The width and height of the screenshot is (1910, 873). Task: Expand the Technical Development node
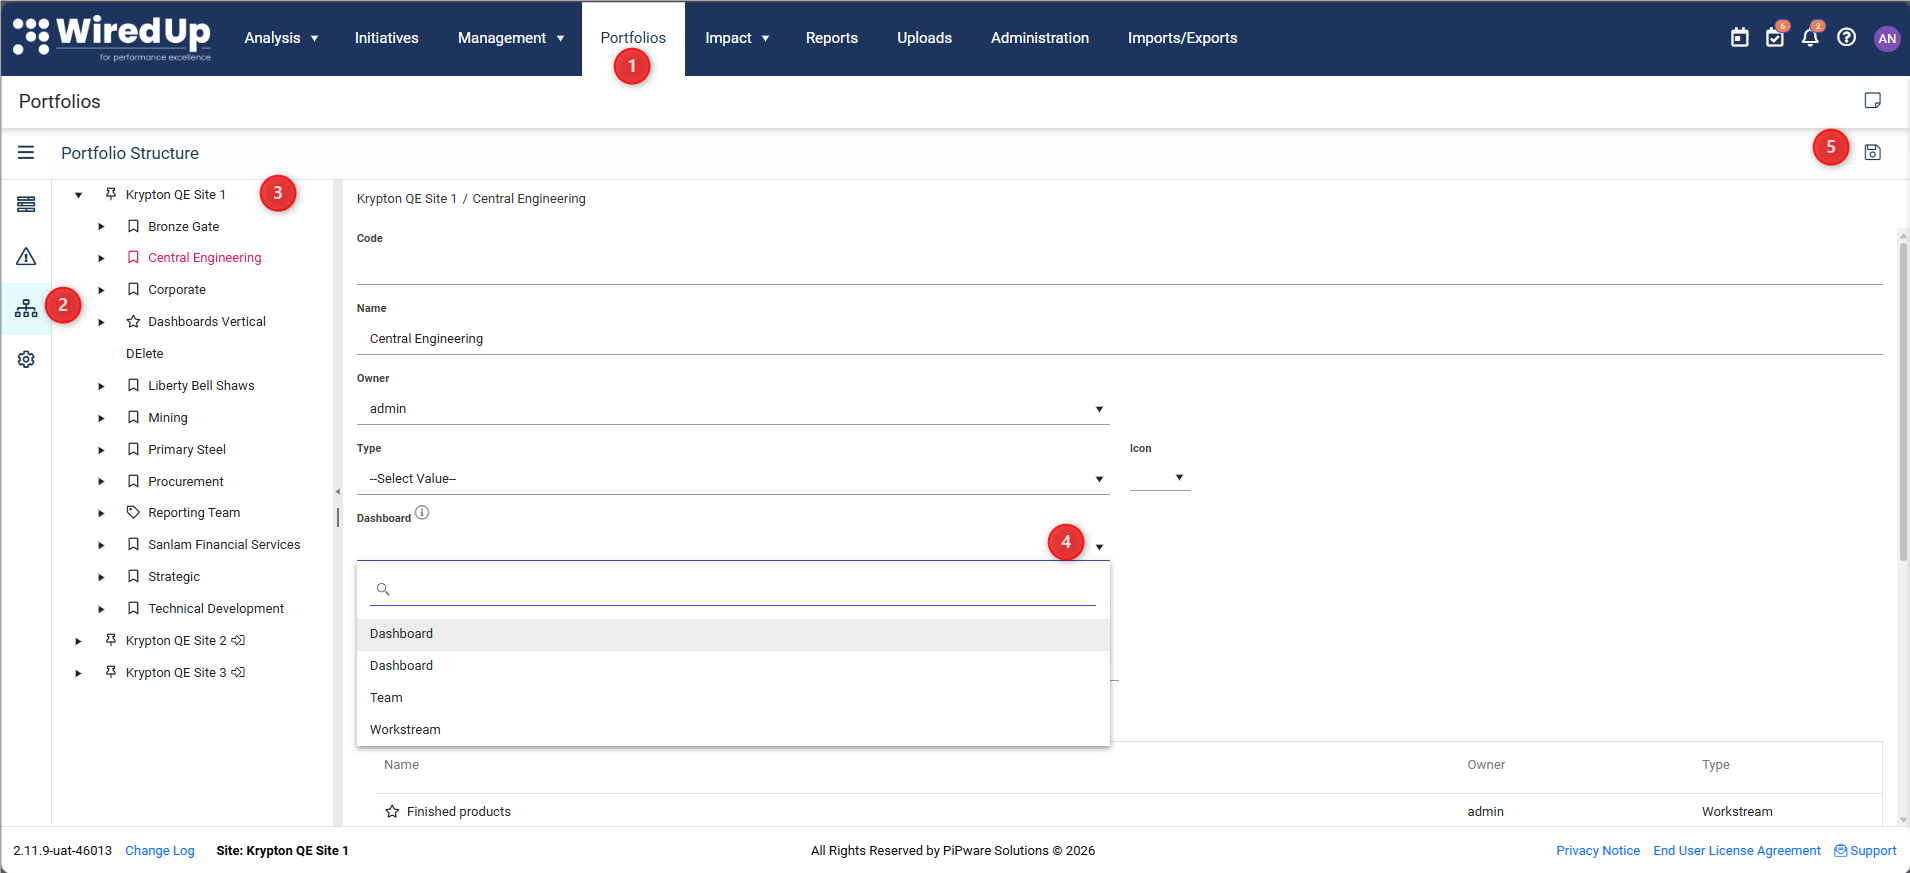(x=101, y=609)
